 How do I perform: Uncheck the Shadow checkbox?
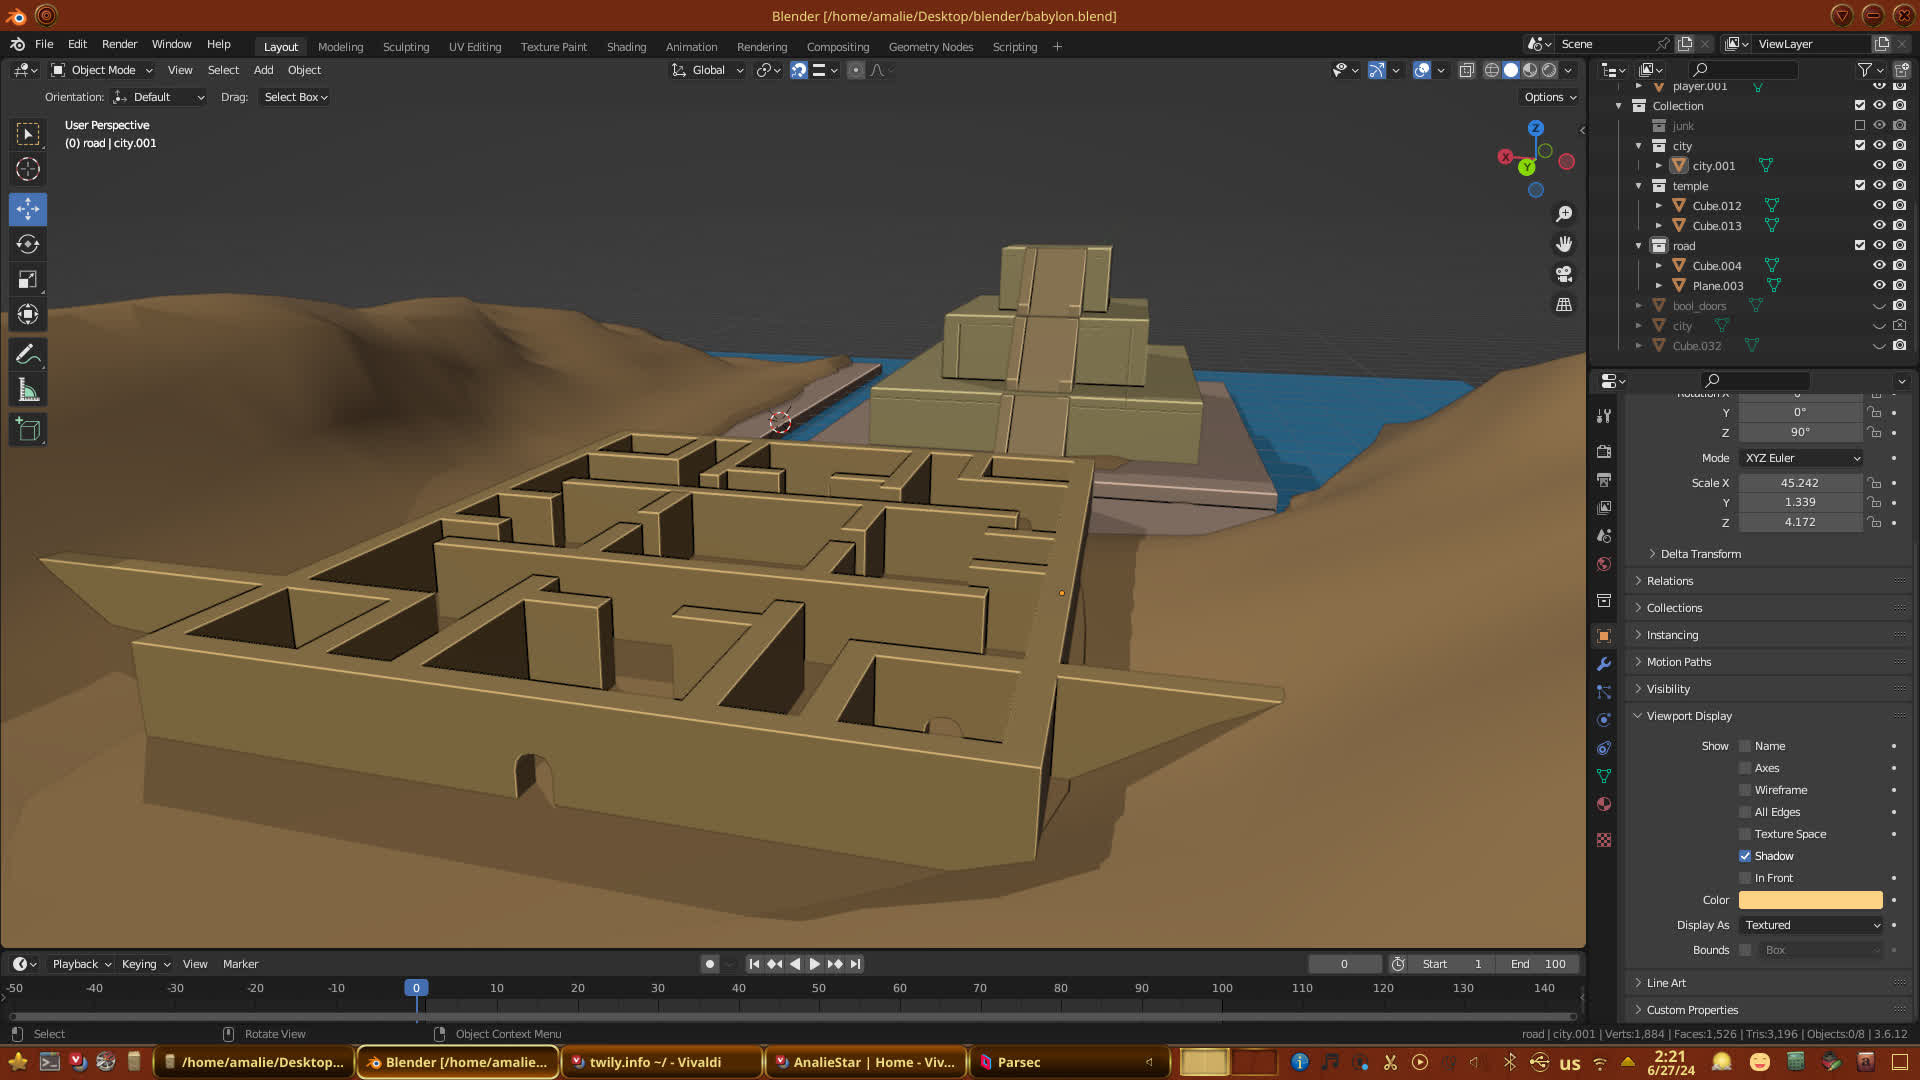[x=1745, y=856]
